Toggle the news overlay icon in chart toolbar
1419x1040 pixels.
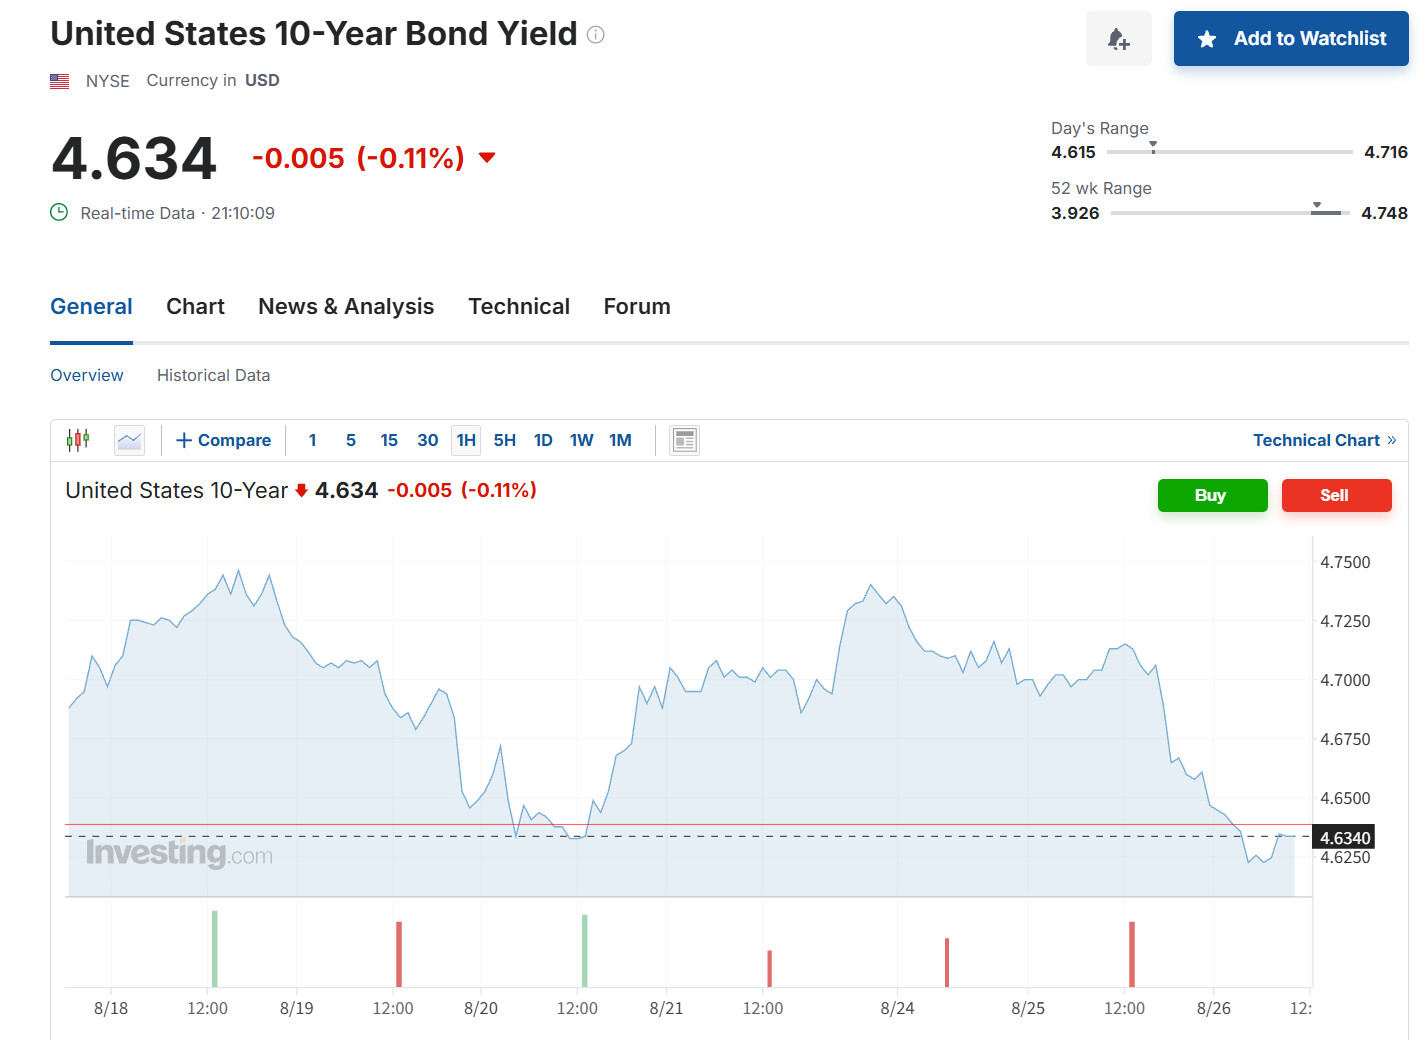(685, 440)
